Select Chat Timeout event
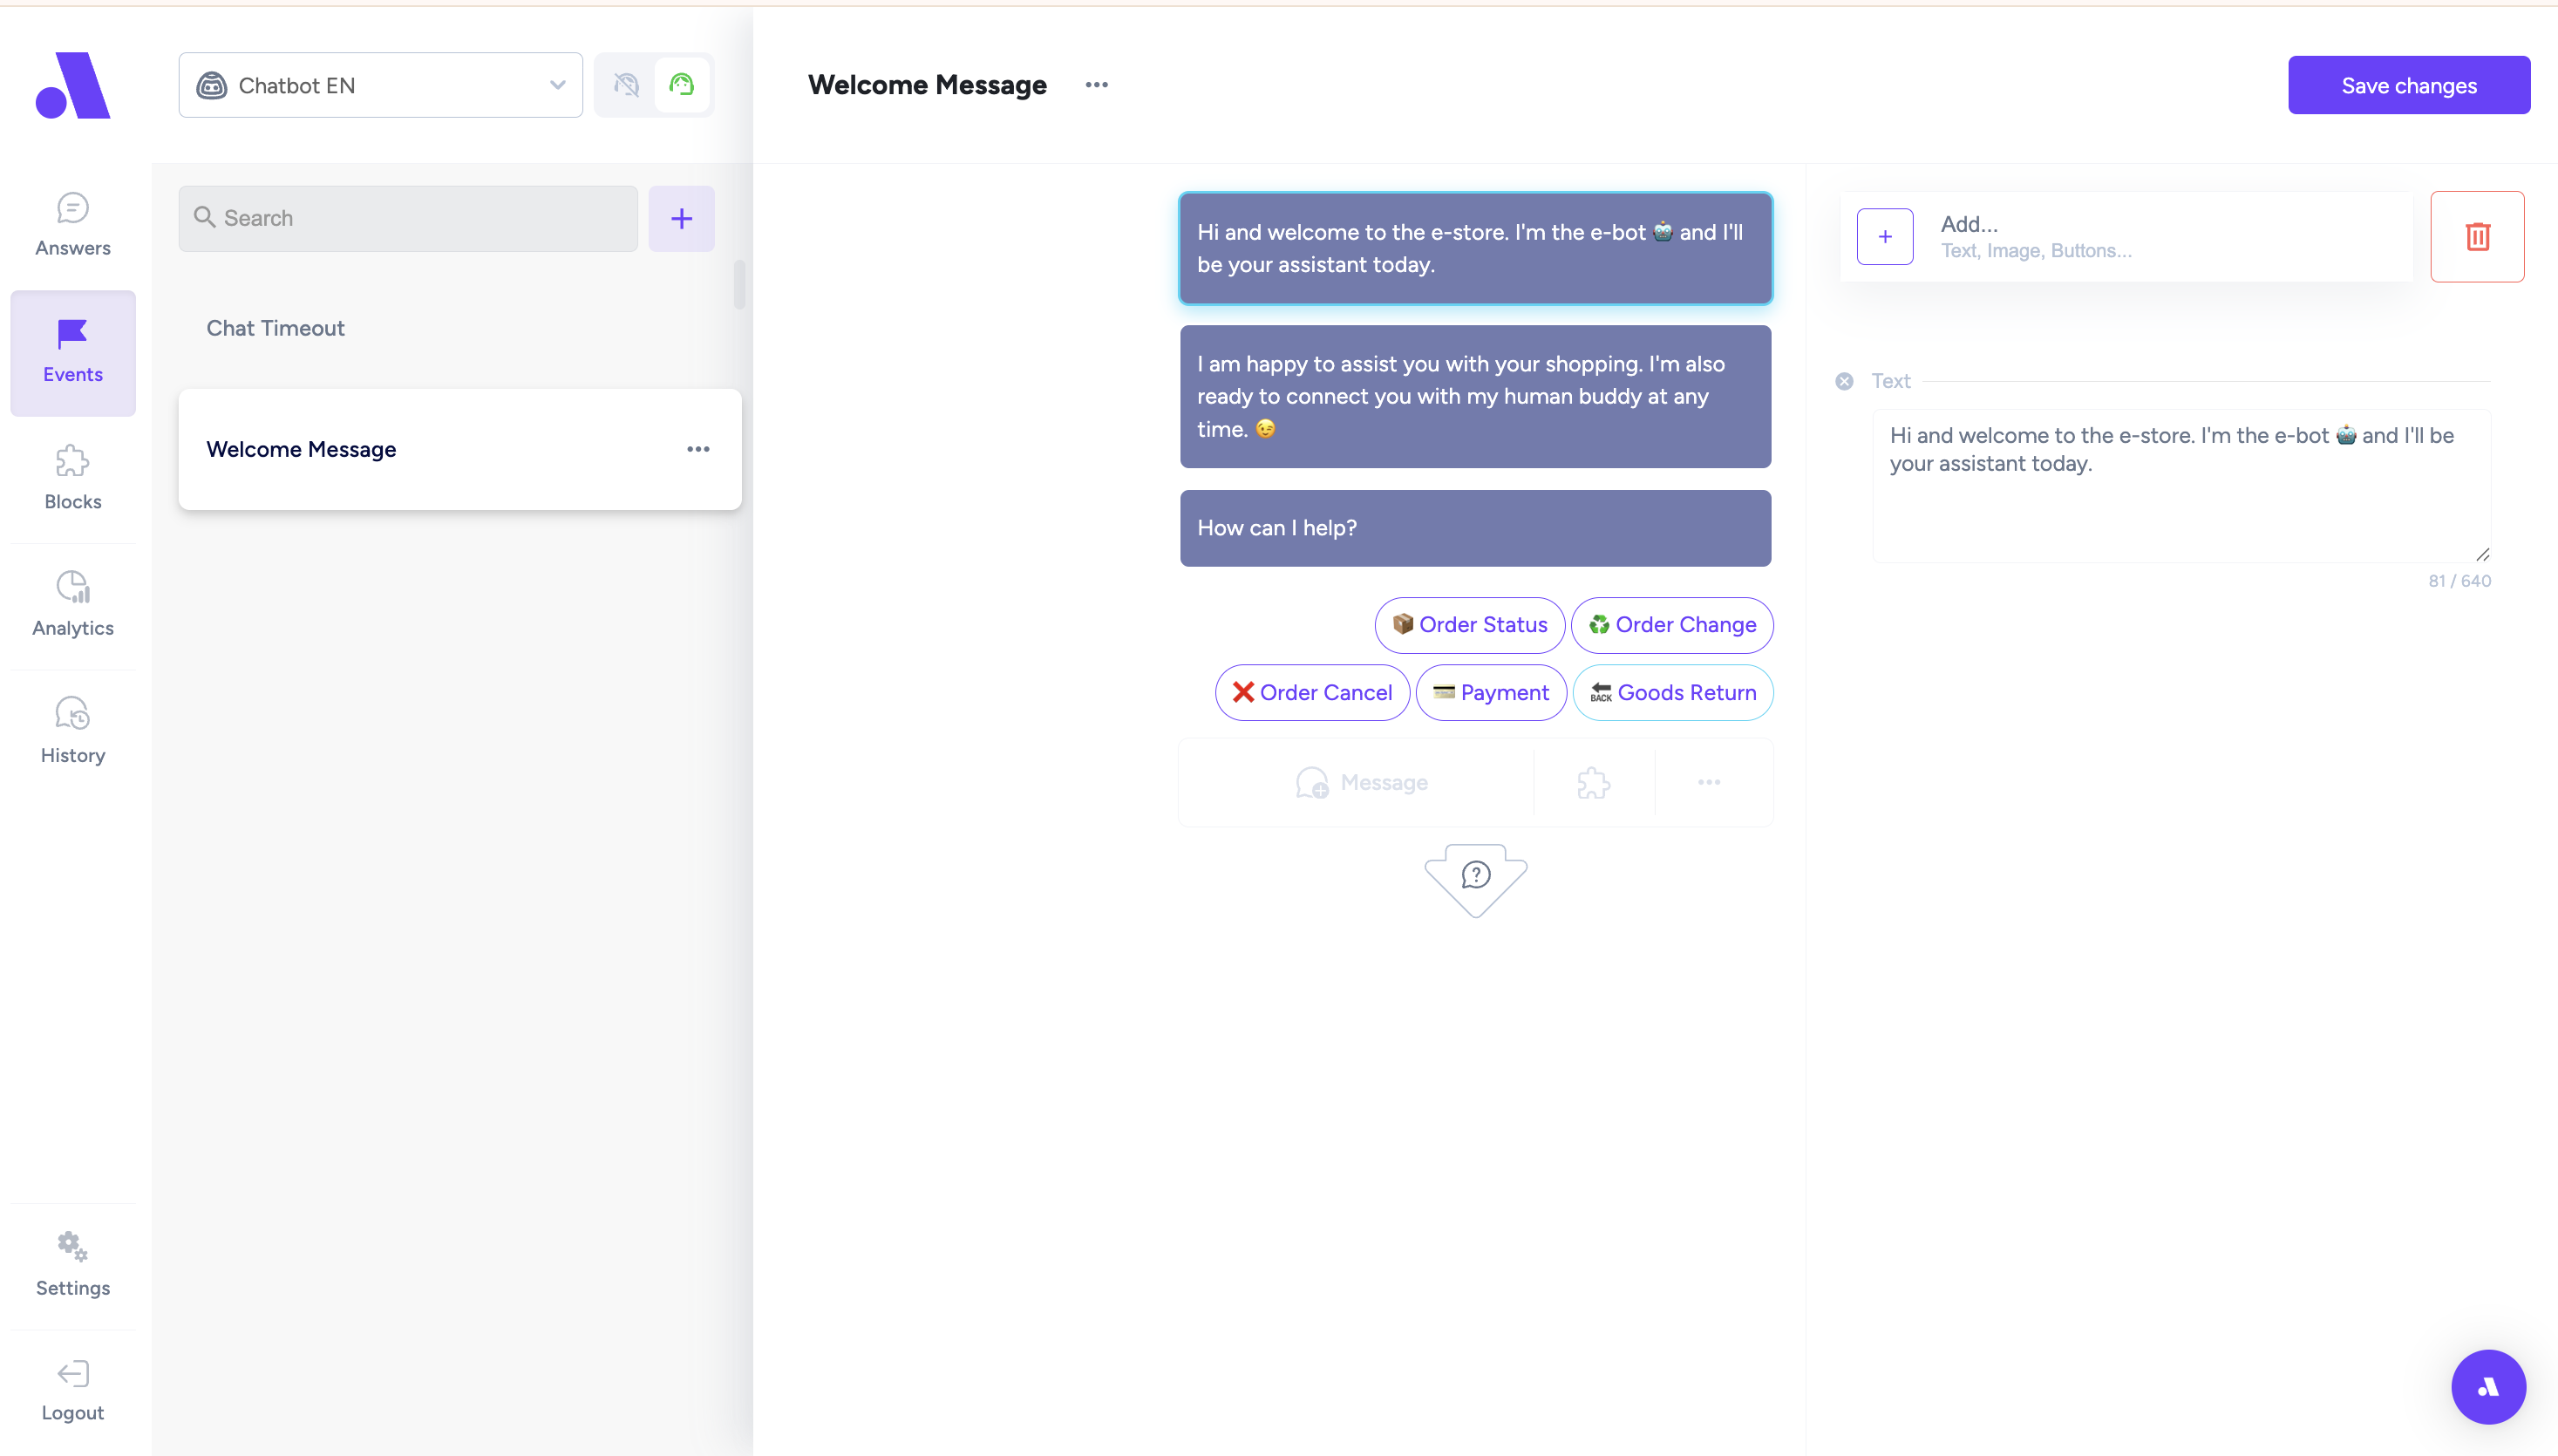Screen dimensions: 2558x1456 pos(275,328)
